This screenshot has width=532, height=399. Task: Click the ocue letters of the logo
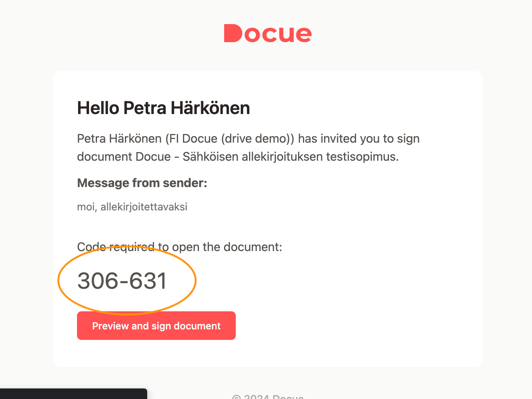click(278, 34)
